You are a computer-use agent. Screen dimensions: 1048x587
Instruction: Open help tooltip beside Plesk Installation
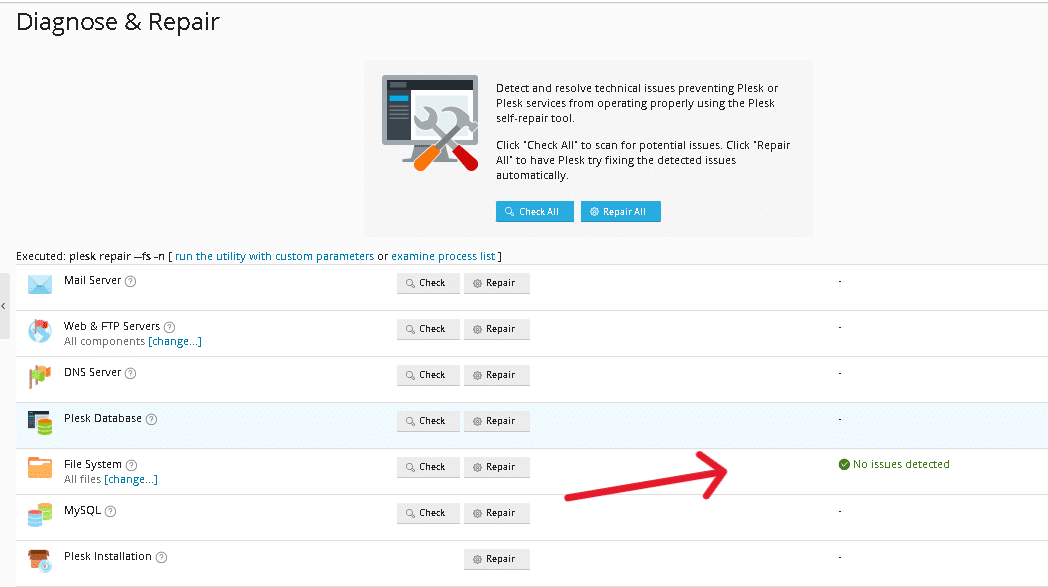point(162,557)
